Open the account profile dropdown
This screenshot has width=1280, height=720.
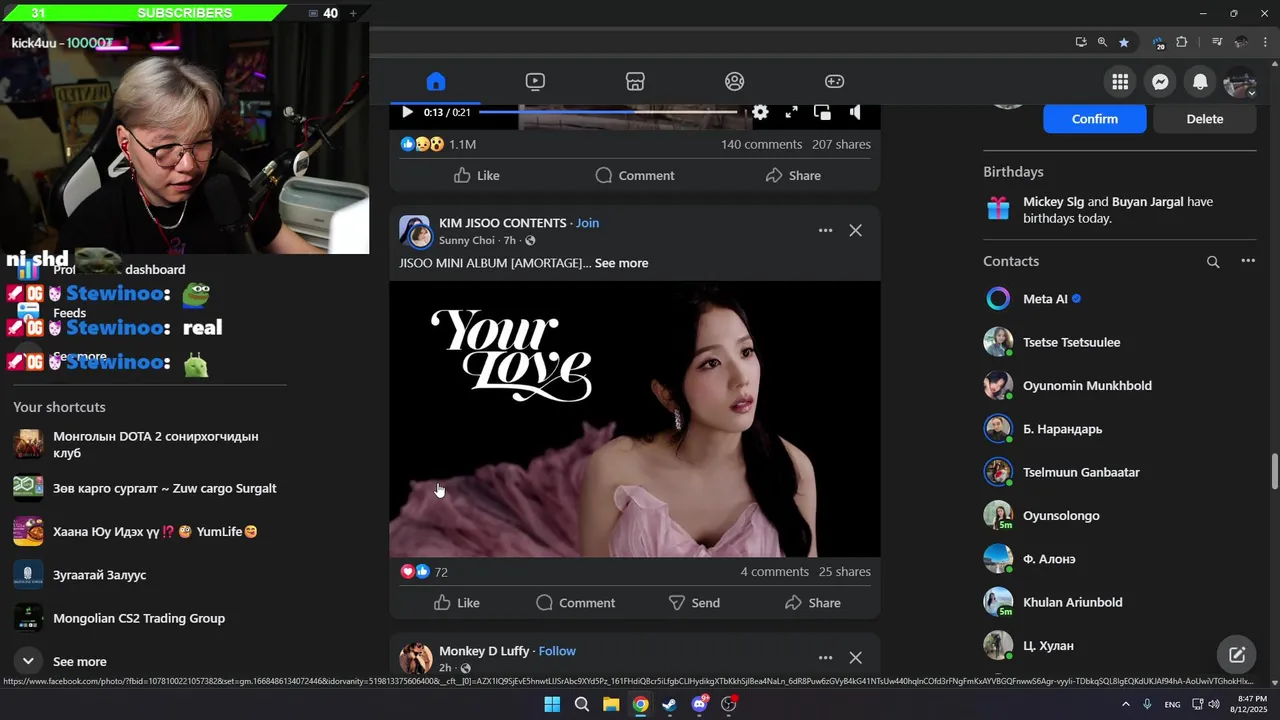coord(1240,82)
